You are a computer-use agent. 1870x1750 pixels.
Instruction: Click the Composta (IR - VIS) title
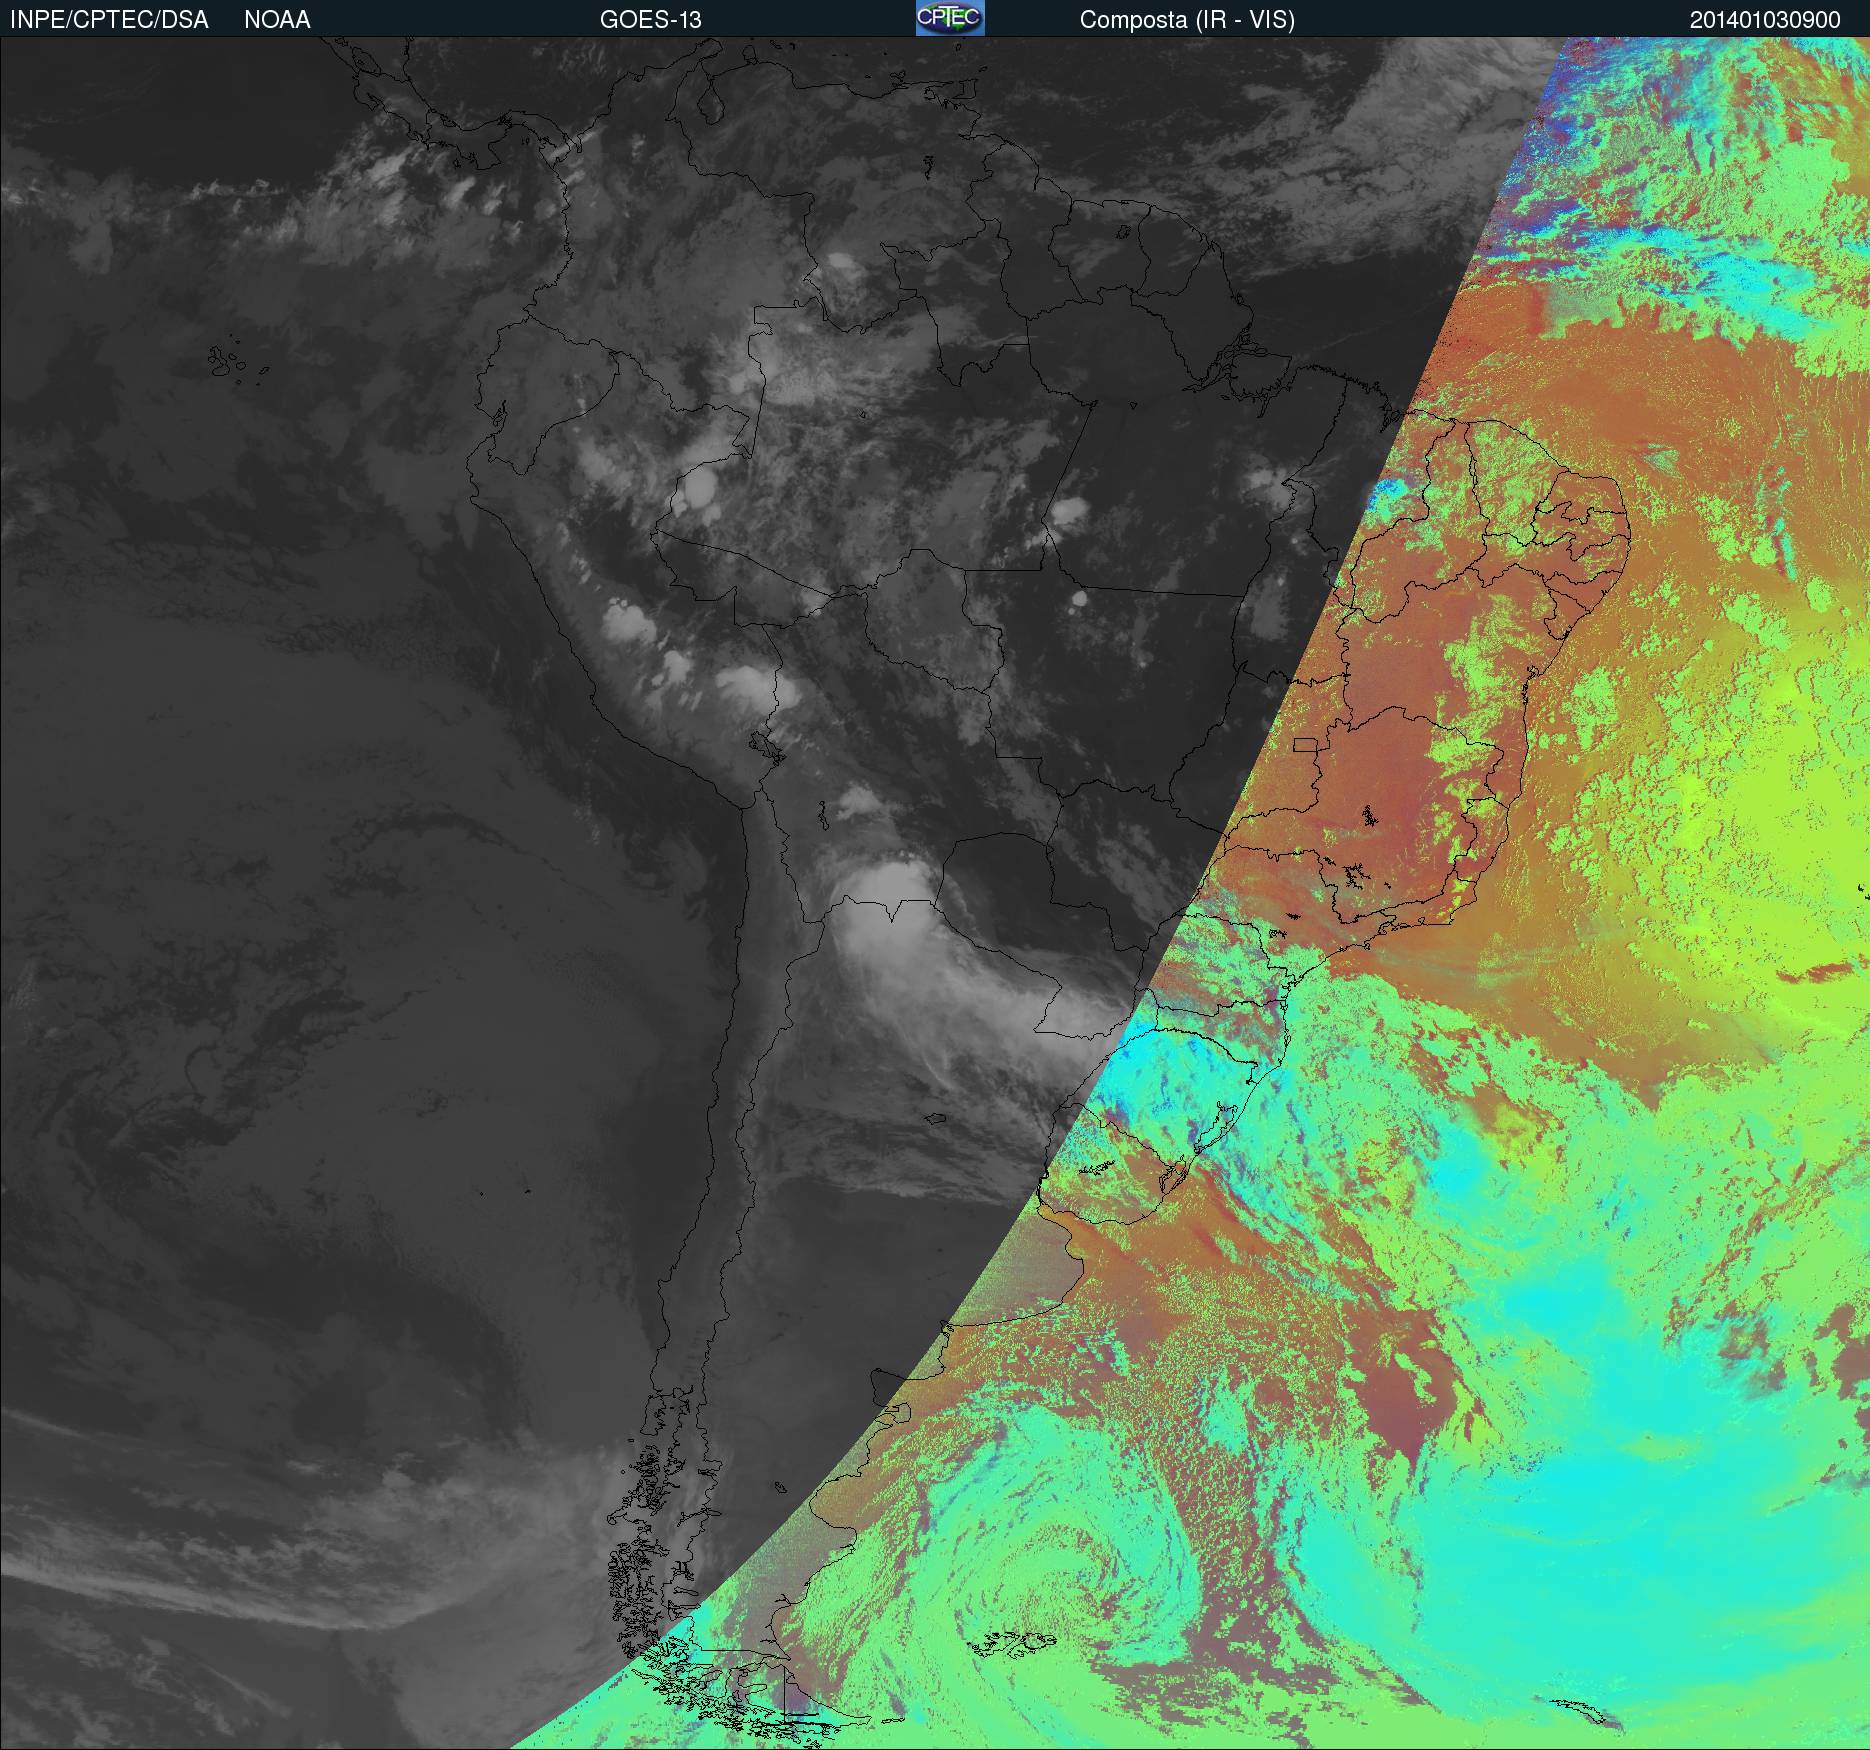coord(1187,20)
